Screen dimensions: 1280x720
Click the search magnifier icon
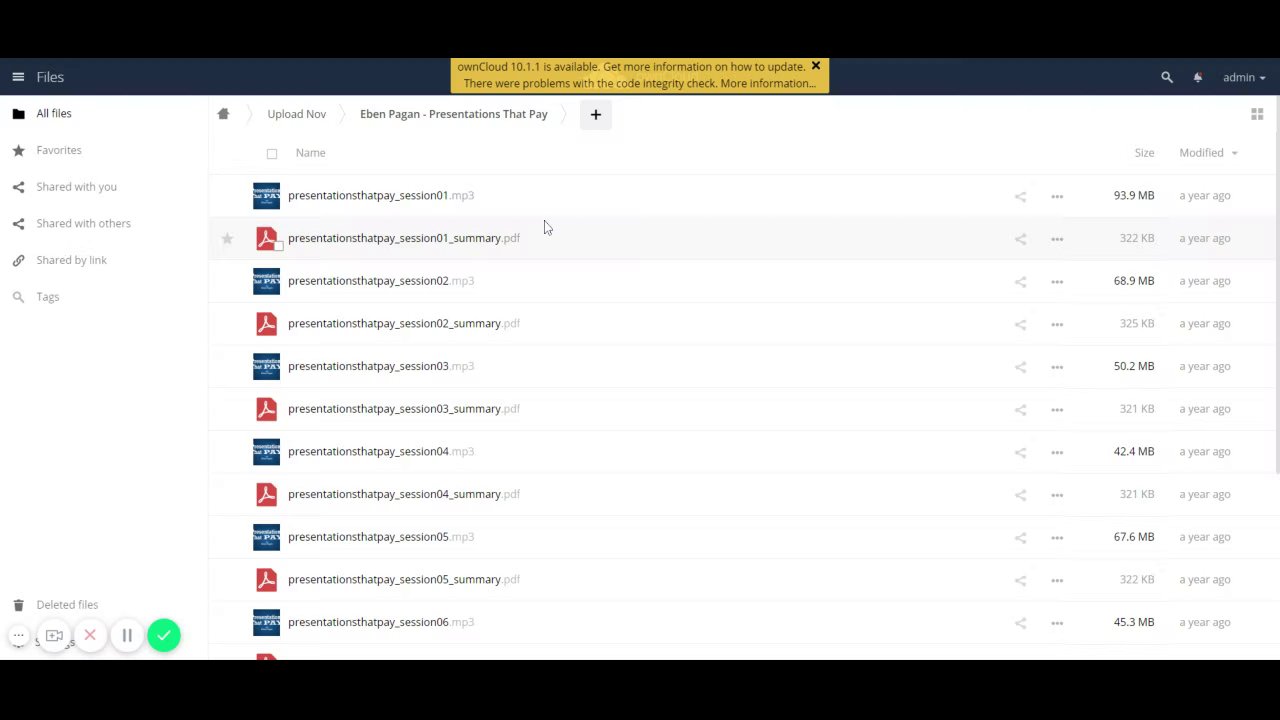pyautogui.click(x=1167, y=77)
